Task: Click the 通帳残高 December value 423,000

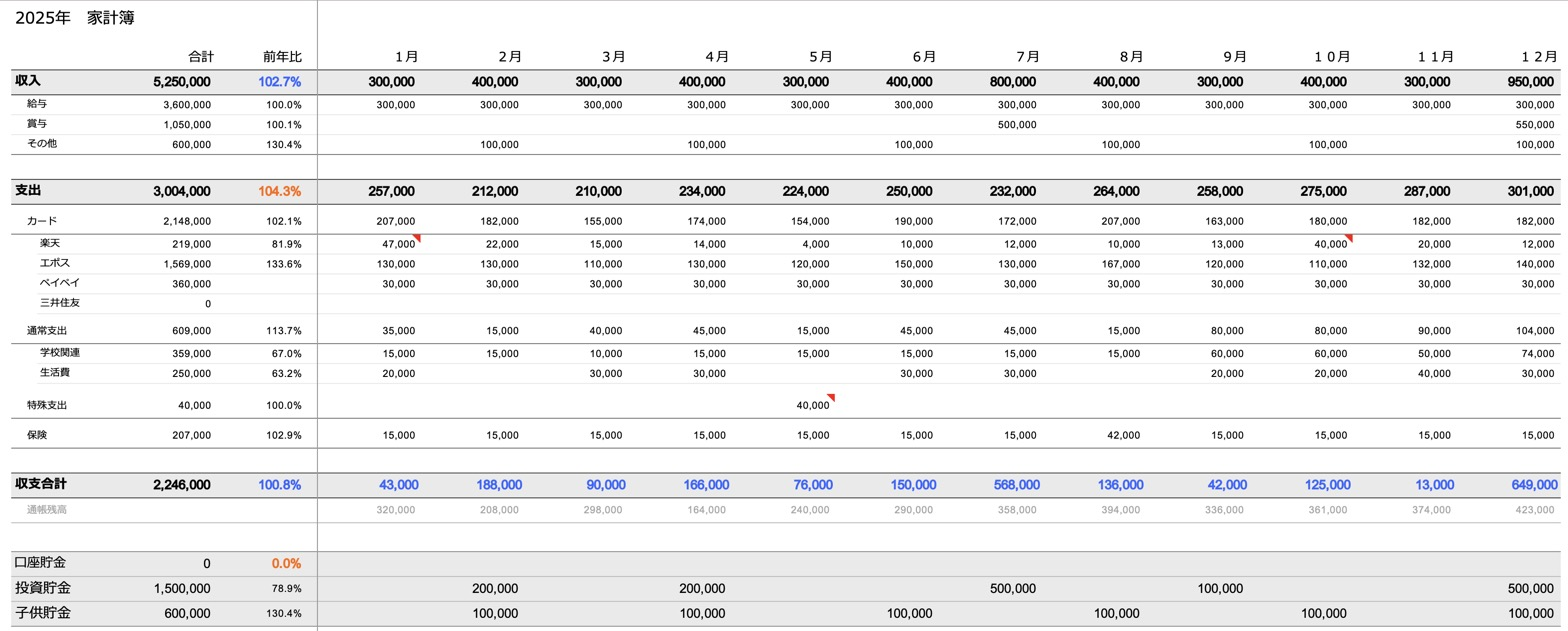Action: point(1535,510)
